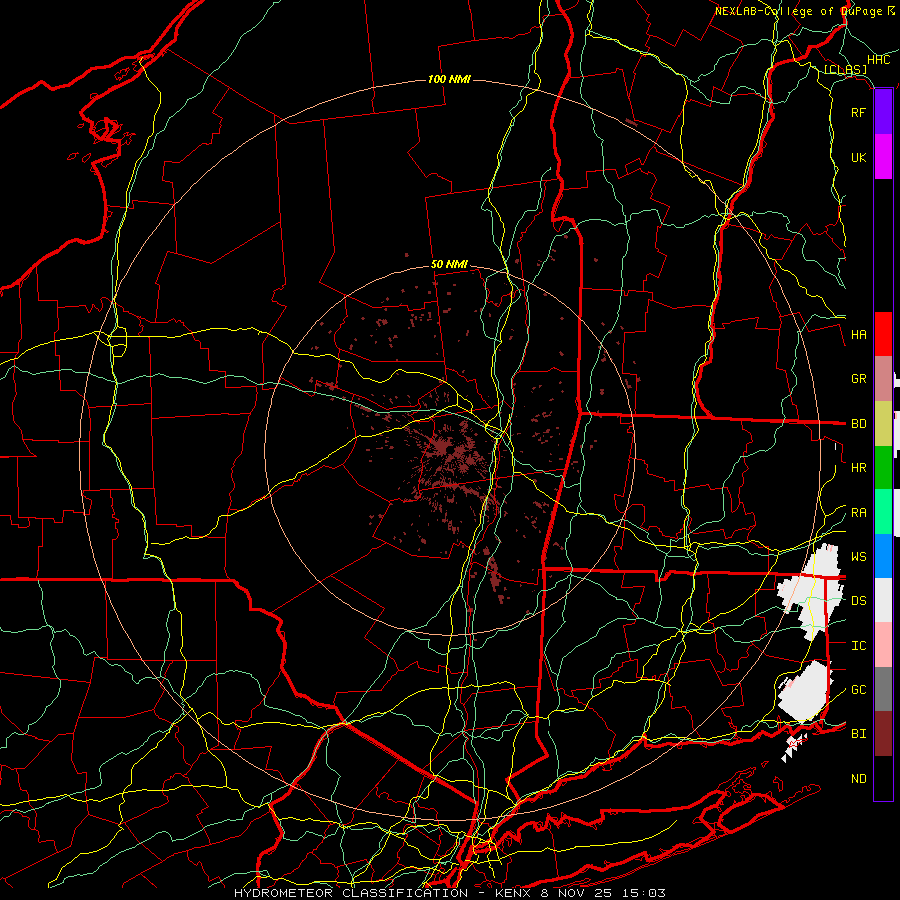The width and height of the screenshot is (900, 900).
Task: Click the HHC product label
Action: pos(879,60)
